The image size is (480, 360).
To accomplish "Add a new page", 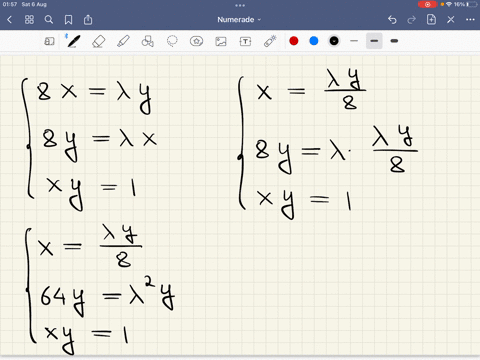I will (x=431, y=19).
